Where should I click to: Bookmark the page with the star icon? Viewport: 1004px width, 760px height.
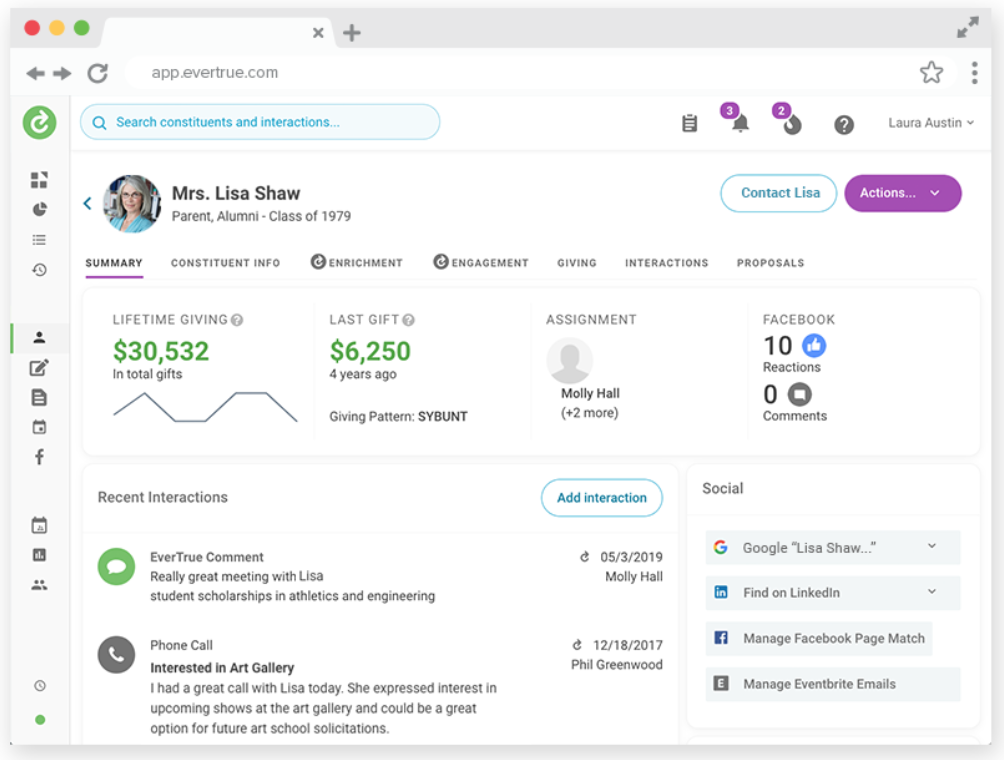coord(931,72)
